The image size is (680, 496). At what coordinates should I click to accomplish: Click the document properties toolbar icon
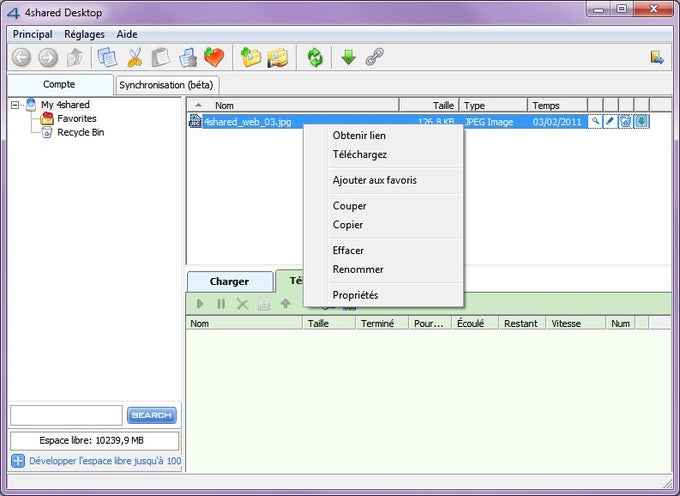click(x=188, y=57)
